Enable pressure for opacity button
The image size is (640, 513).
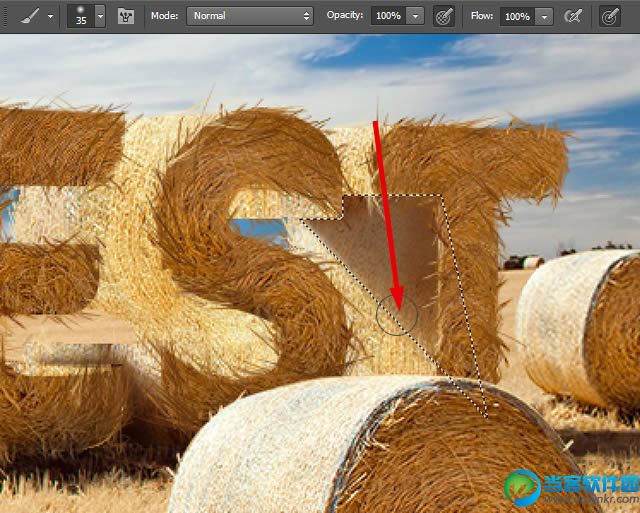[444, 16]
